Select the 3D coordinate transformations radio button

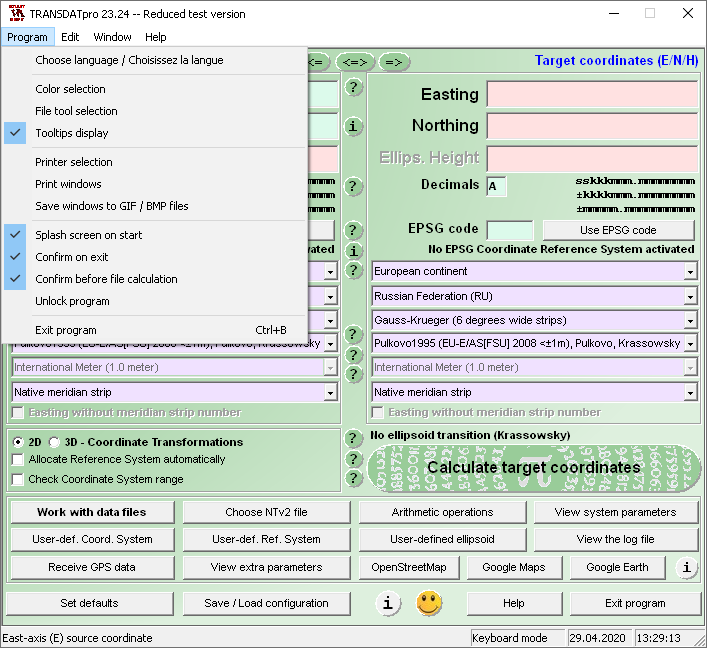click(54, 442)
